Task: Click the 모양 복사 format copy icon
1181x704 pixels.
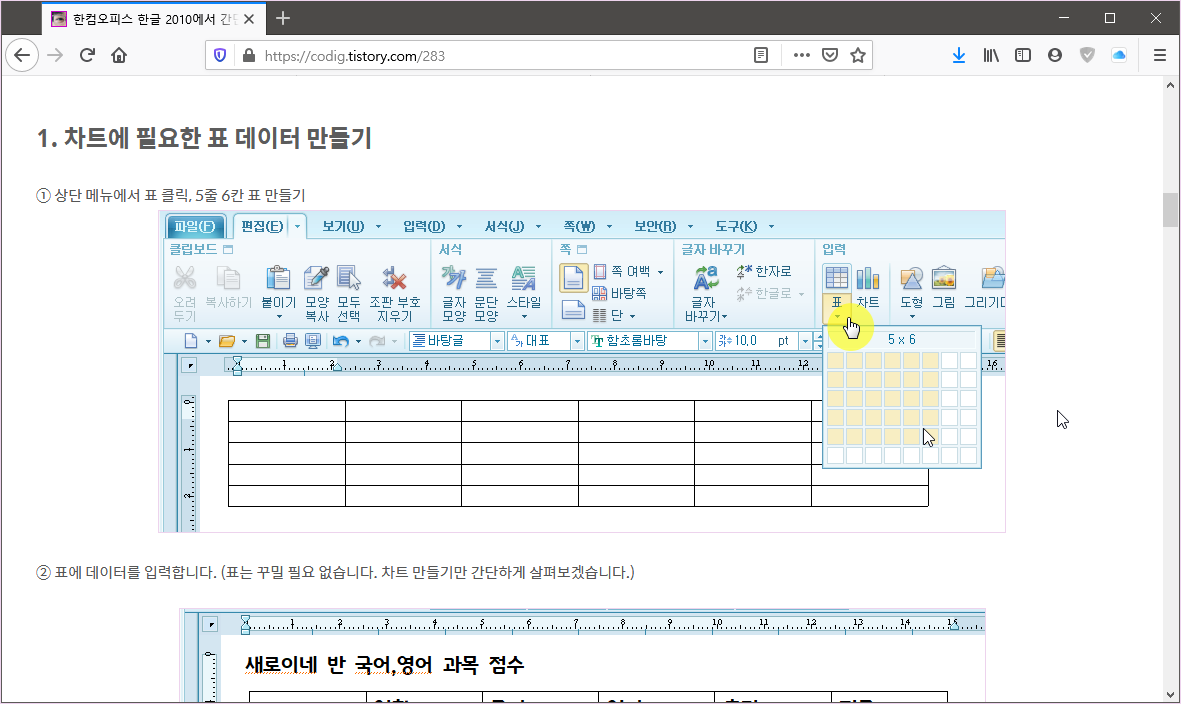Action: click(x=316, y=278)
